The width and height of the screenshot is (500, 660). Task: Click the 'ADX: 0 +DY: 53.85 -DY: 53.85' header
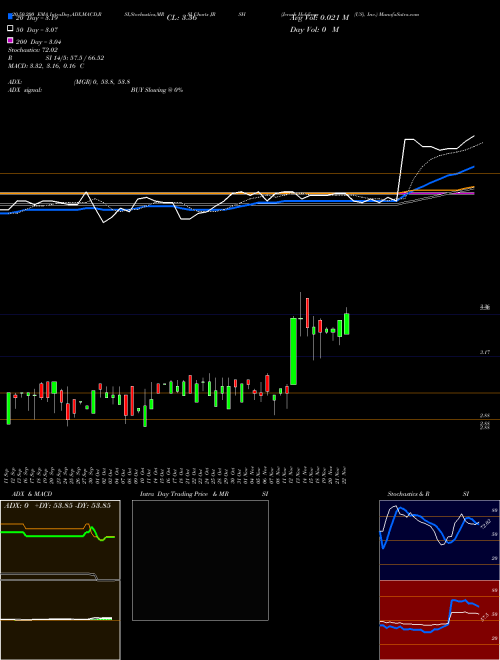57,505
